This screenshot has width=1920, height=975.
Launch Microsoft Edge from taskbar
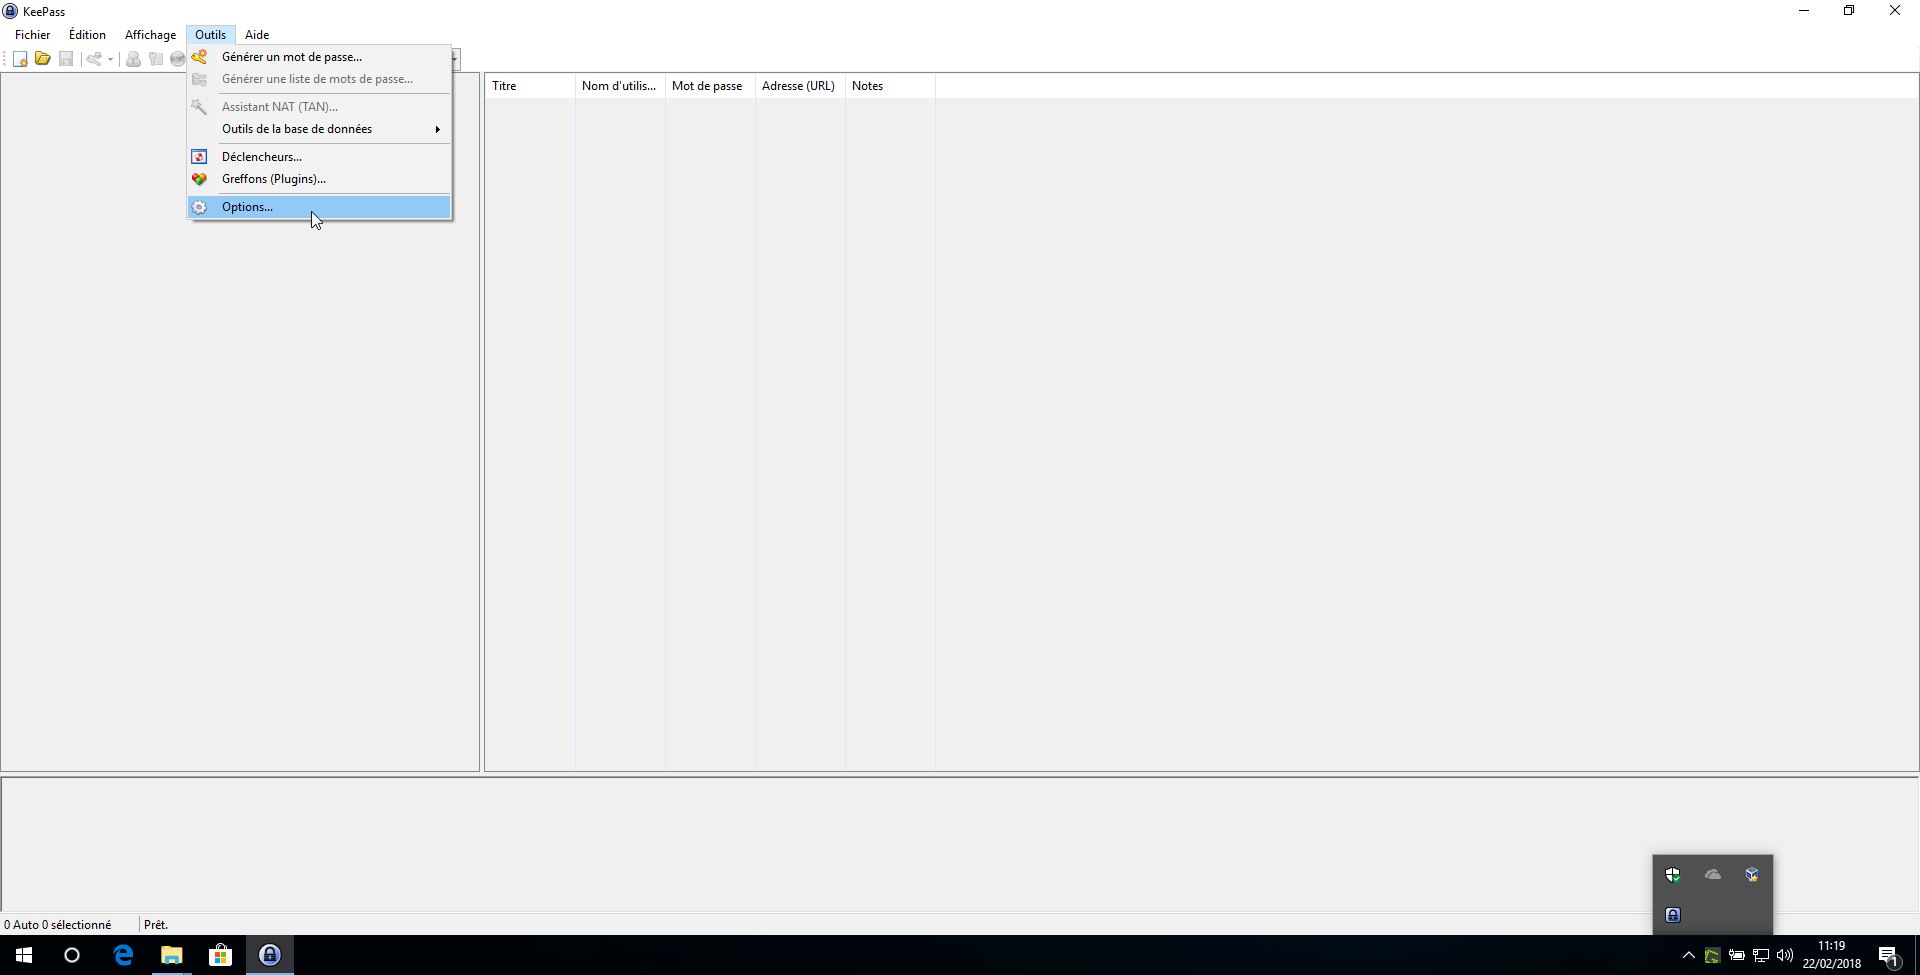click(123, 955)
